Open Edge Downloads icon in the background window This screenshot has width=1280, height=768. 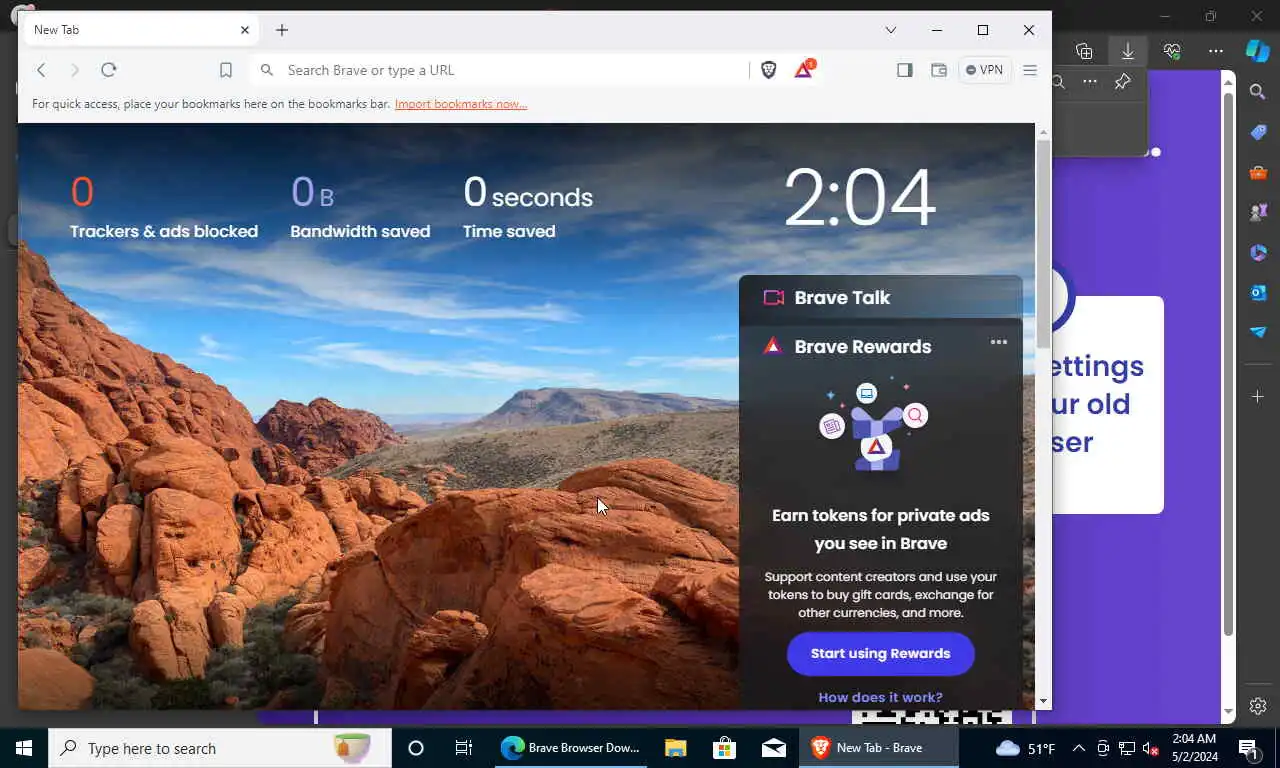click(x=1128, y=51)
